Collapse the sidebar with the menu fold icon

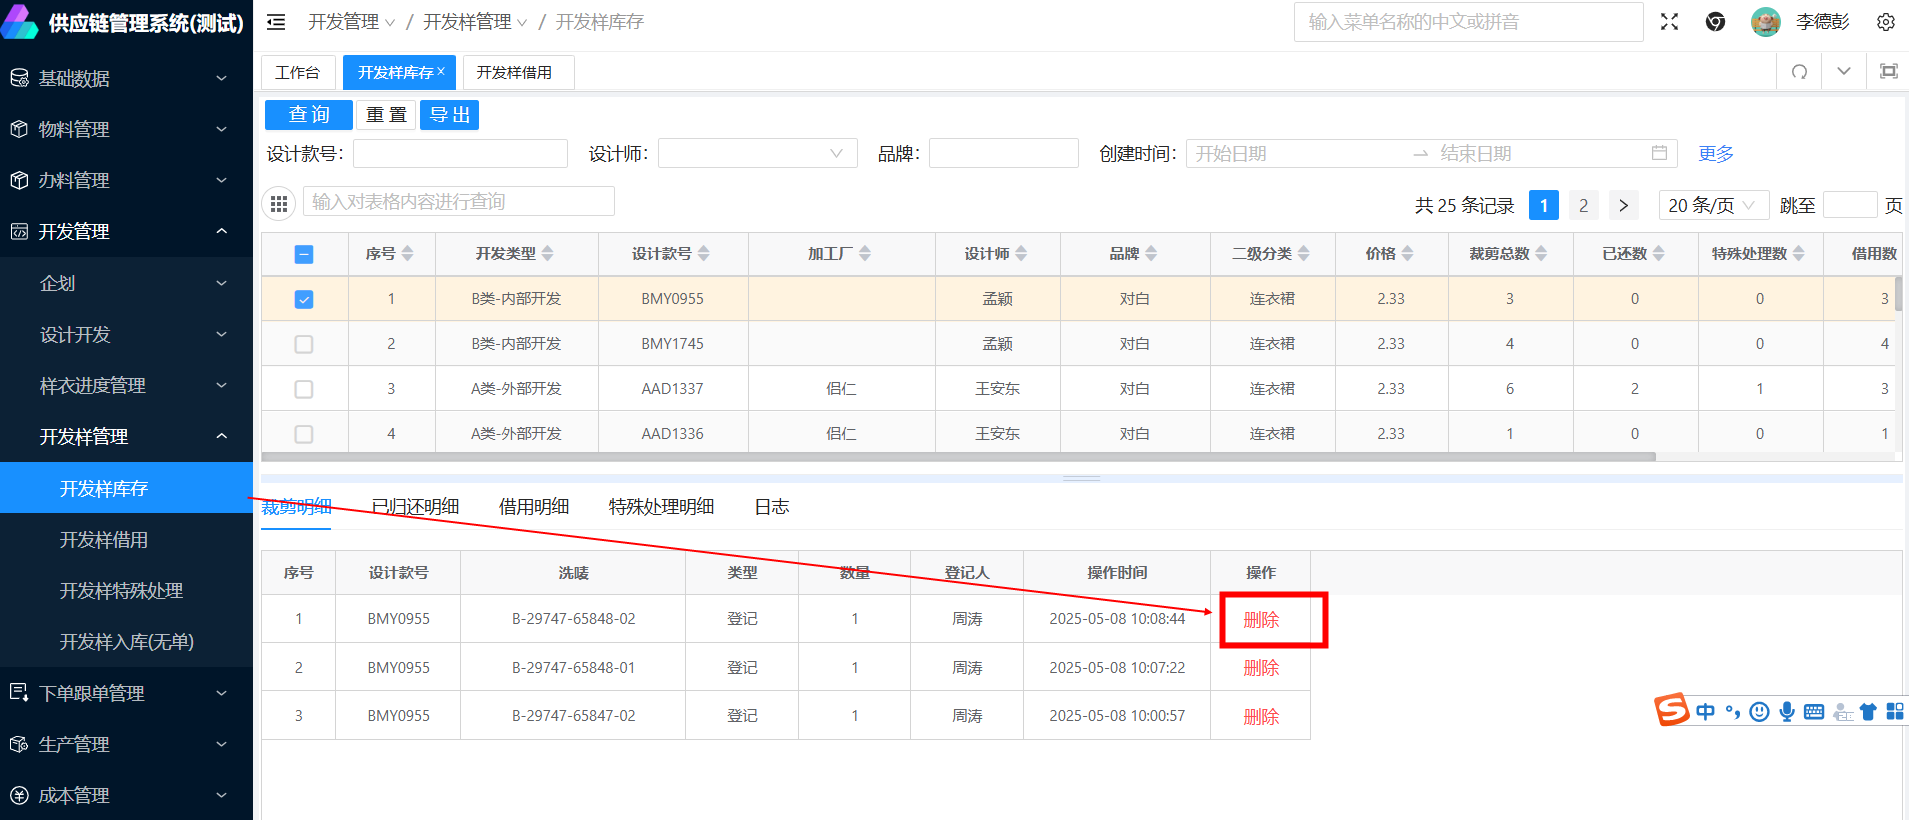(x=276, y=22)
